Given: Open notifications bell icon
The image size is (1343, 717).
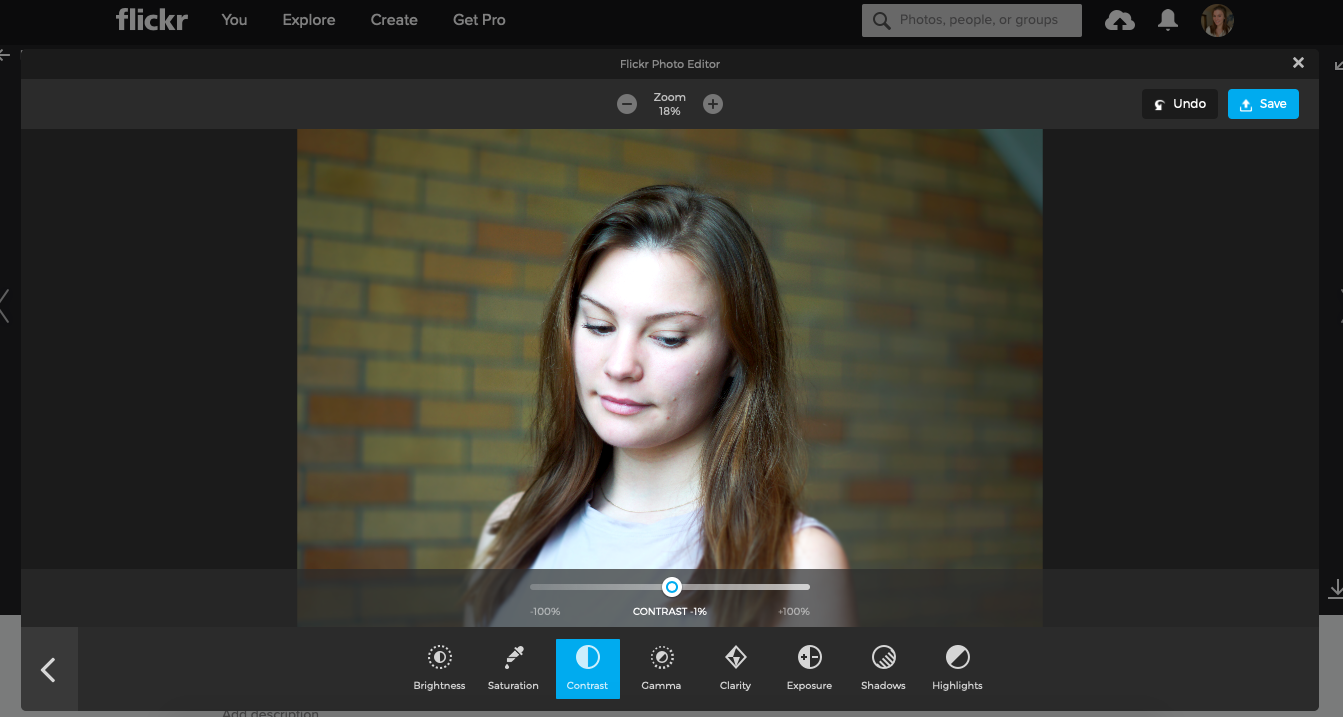Looking at the screenshot, I should (x=1167, y=20).
